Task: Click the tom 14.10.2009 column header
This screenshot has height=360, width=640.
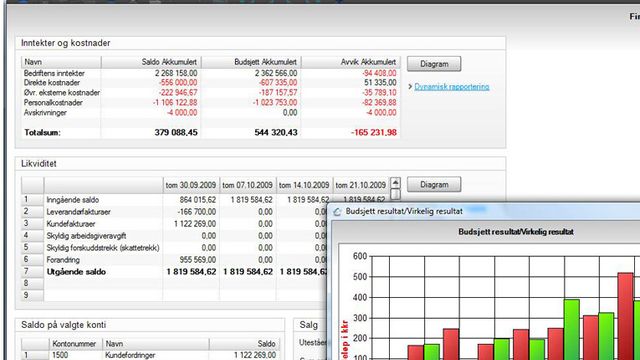Action: [x=304, y=185]
